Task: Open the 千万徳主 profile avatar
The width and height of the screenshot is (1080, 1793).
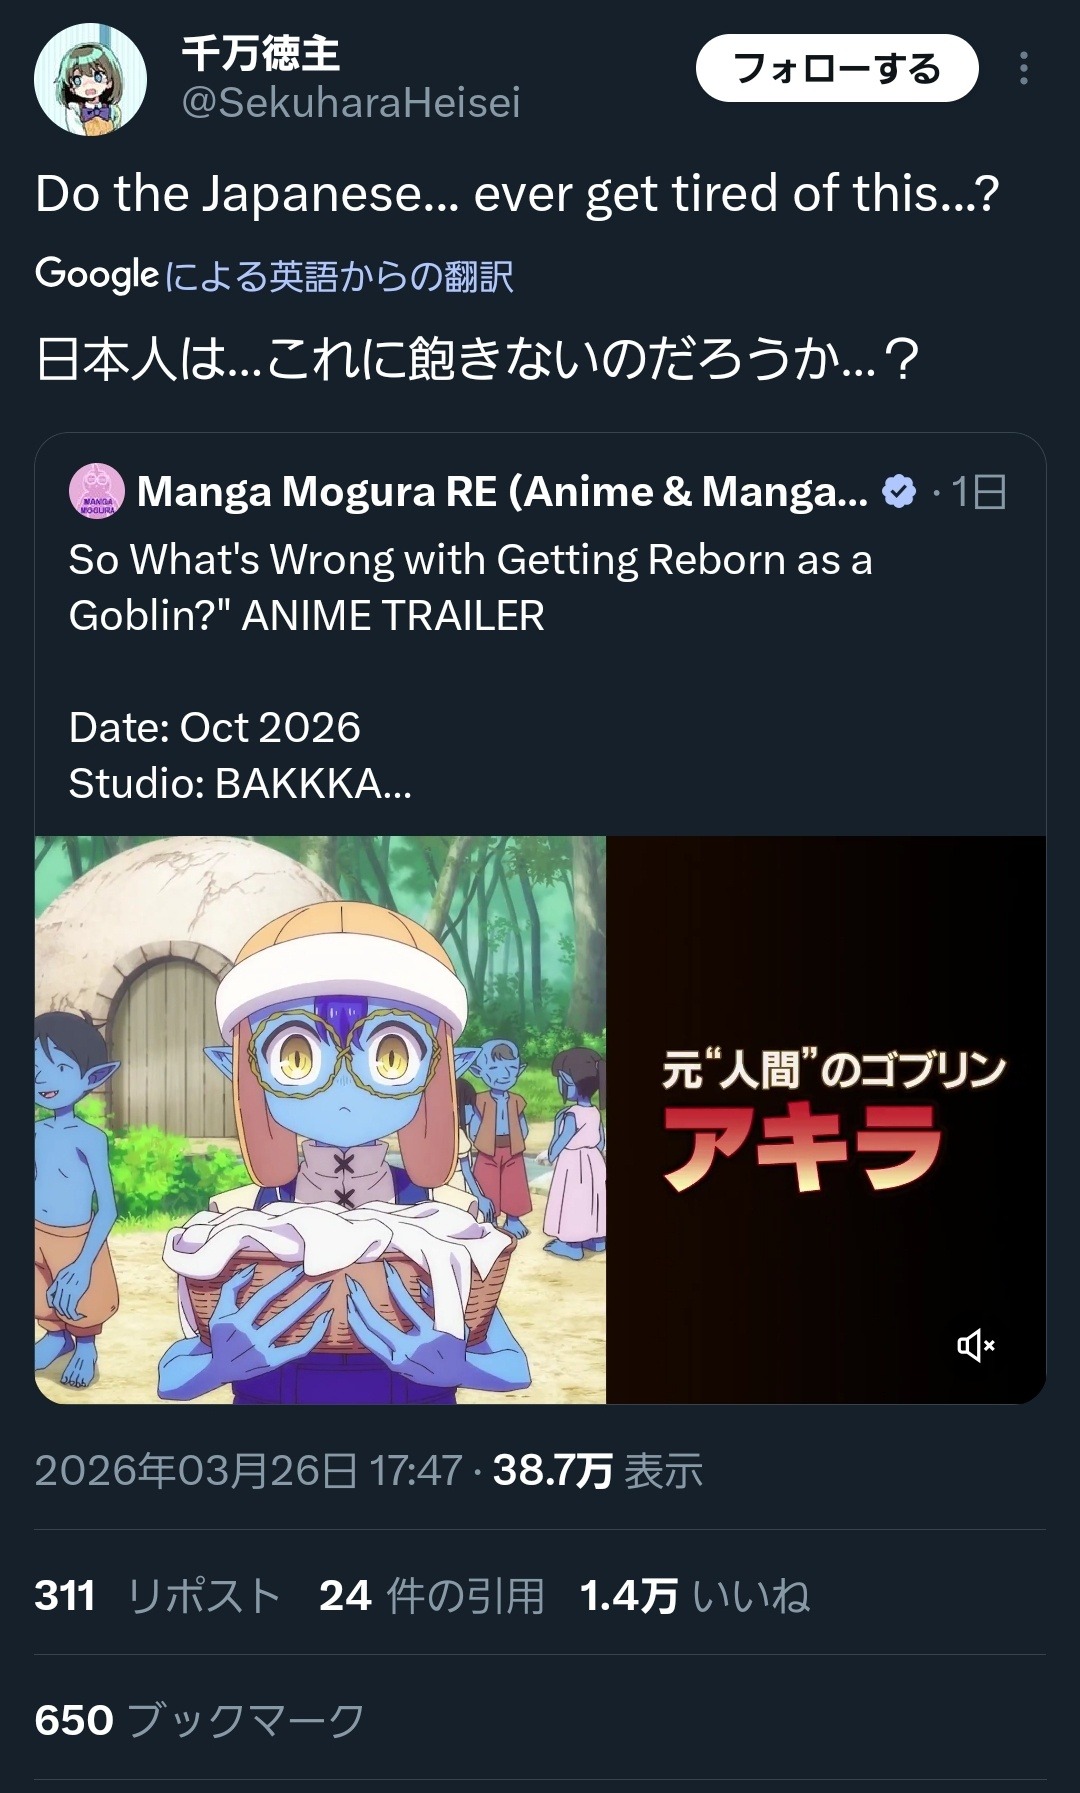Action: tap(90, 79)
